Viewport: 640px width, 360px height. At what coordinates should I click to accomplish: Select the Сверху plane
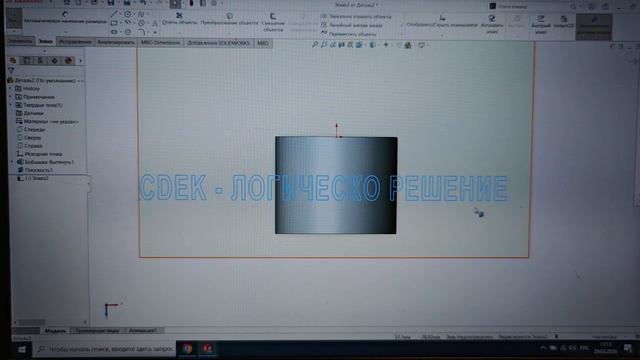tap(29, 138)
